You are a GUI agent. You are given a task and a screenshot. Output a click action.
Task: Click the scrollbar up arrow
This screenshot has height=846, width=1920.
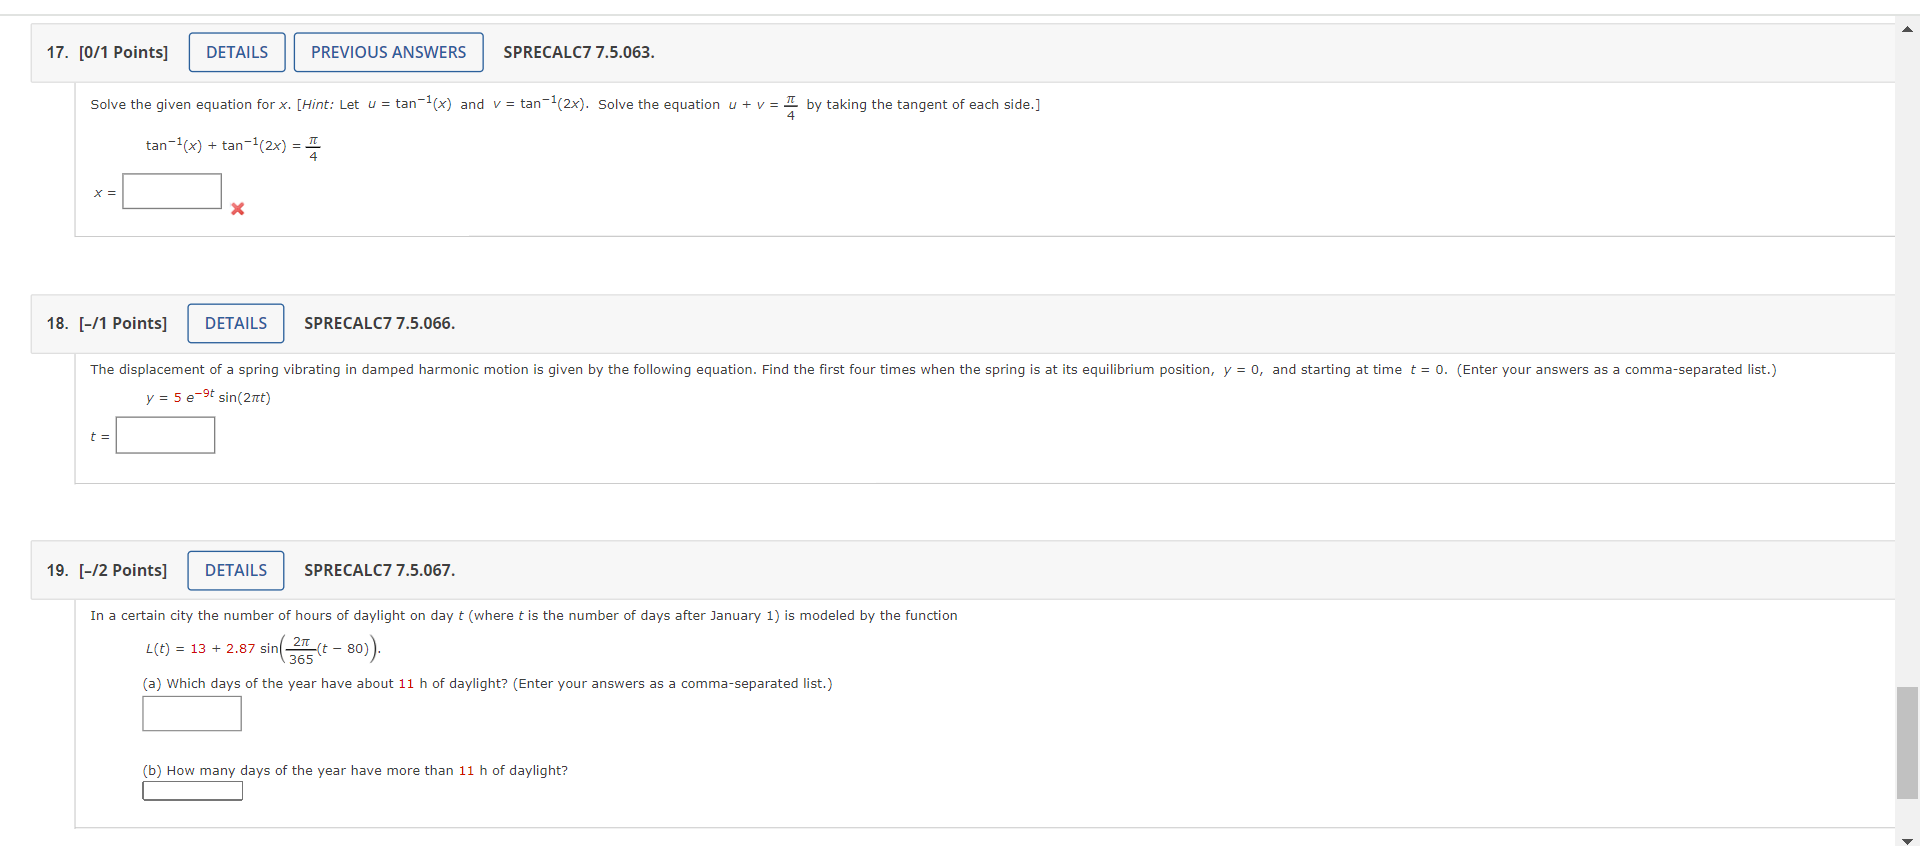click(x=1908, y=29)
